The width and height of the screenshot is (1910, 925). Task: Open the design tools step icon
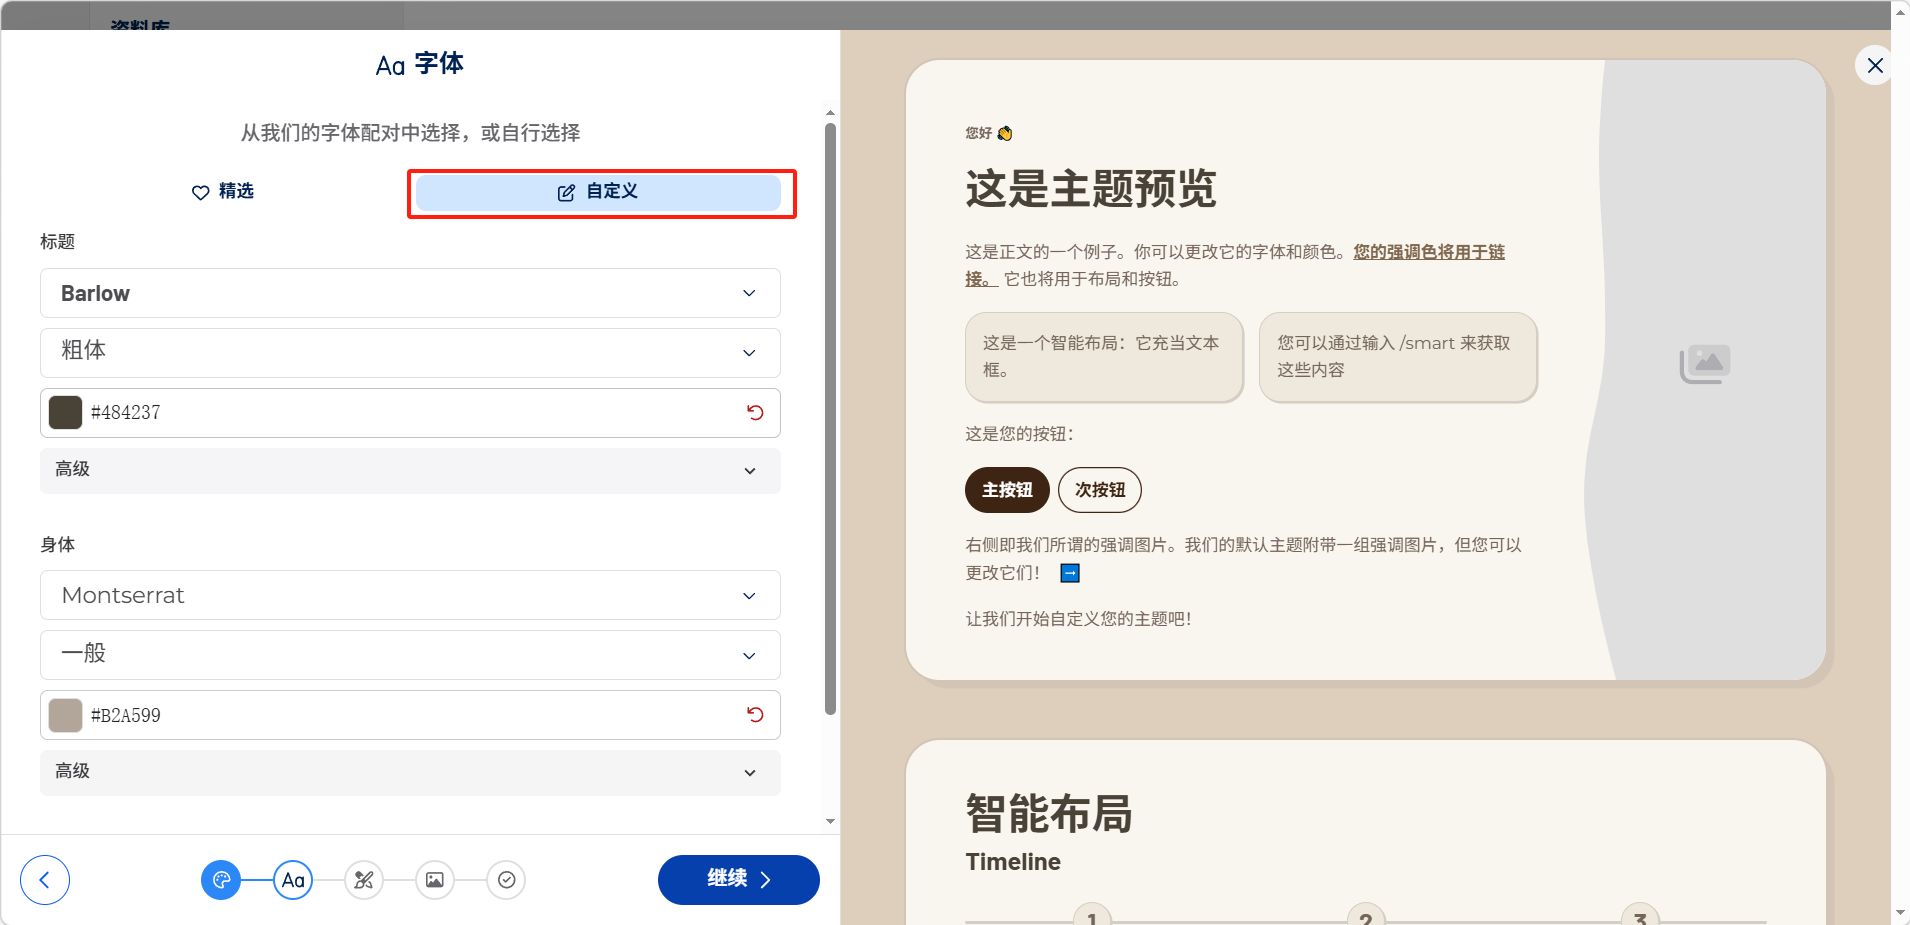[364, 880]
